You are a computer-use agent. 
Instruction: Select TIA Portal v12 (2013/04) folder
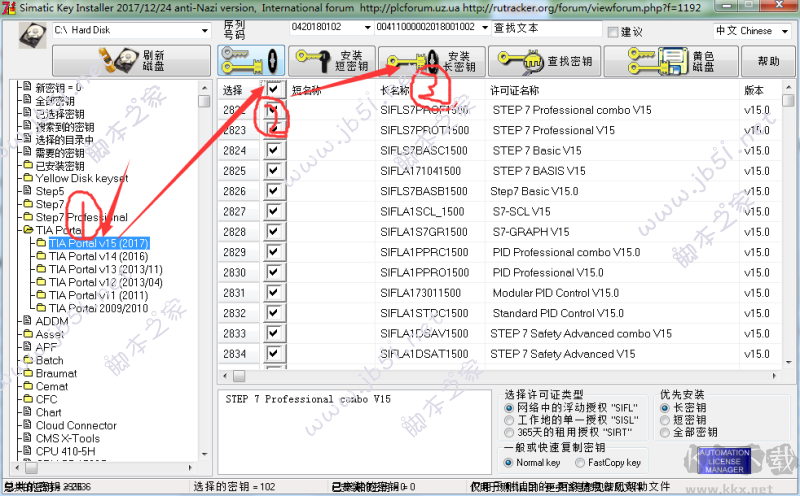106,282
